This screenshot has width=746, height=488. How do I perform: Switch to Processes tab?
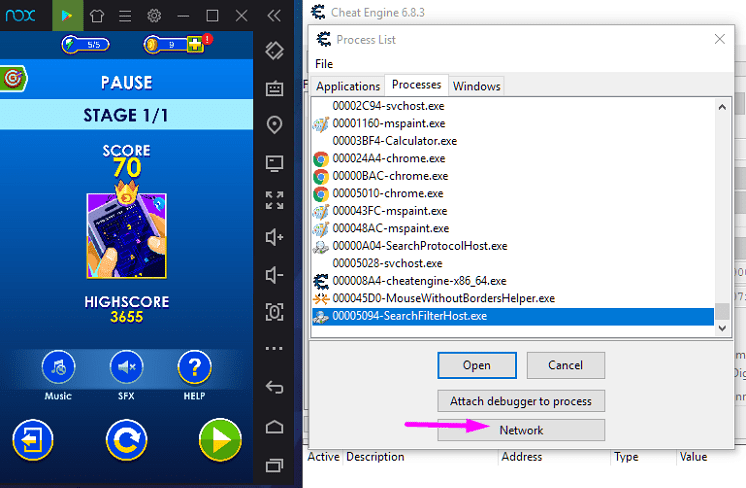pos(416,85)
